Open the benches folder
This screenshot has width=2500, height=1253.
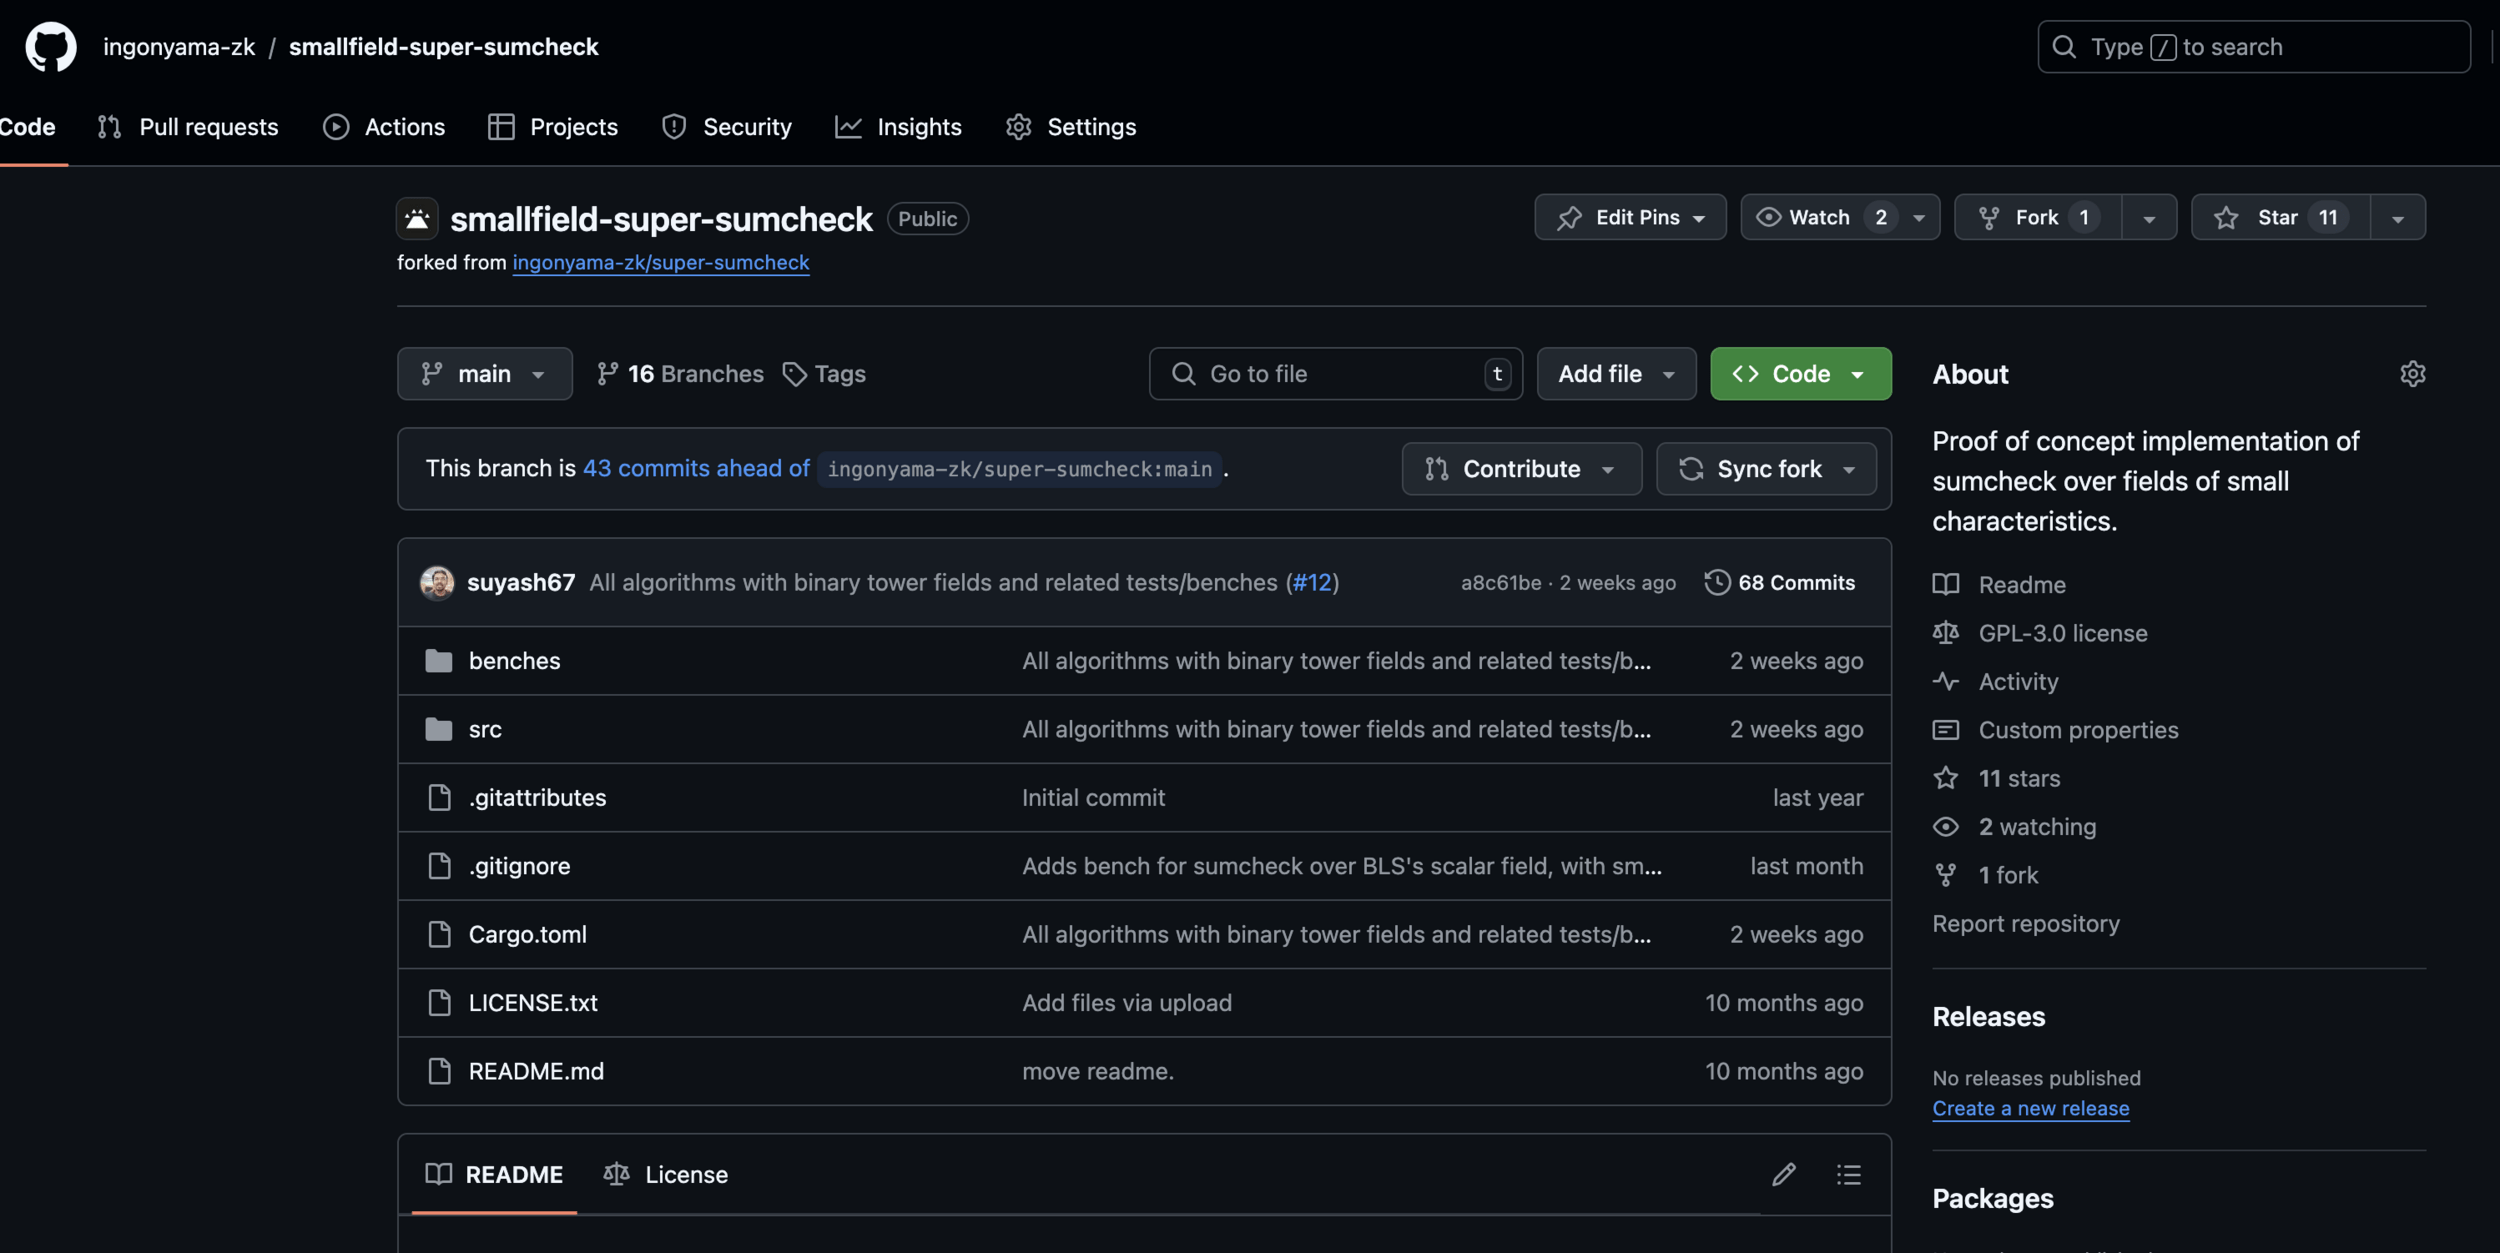(514, 661)
